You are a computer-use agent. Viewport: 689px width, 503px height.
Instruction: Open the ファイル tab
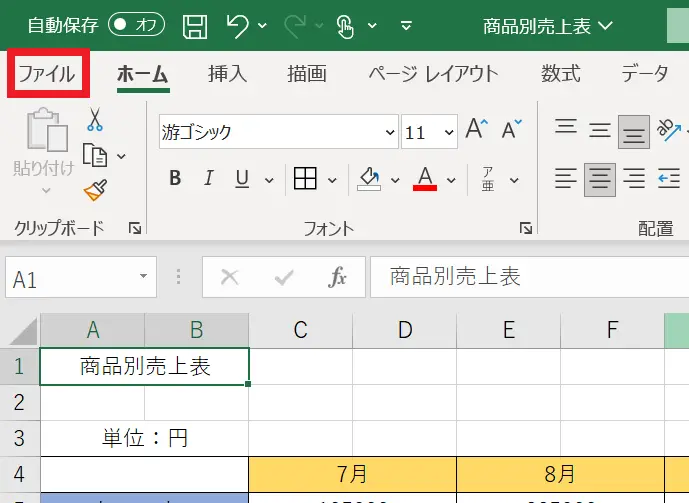click(47, 73)
